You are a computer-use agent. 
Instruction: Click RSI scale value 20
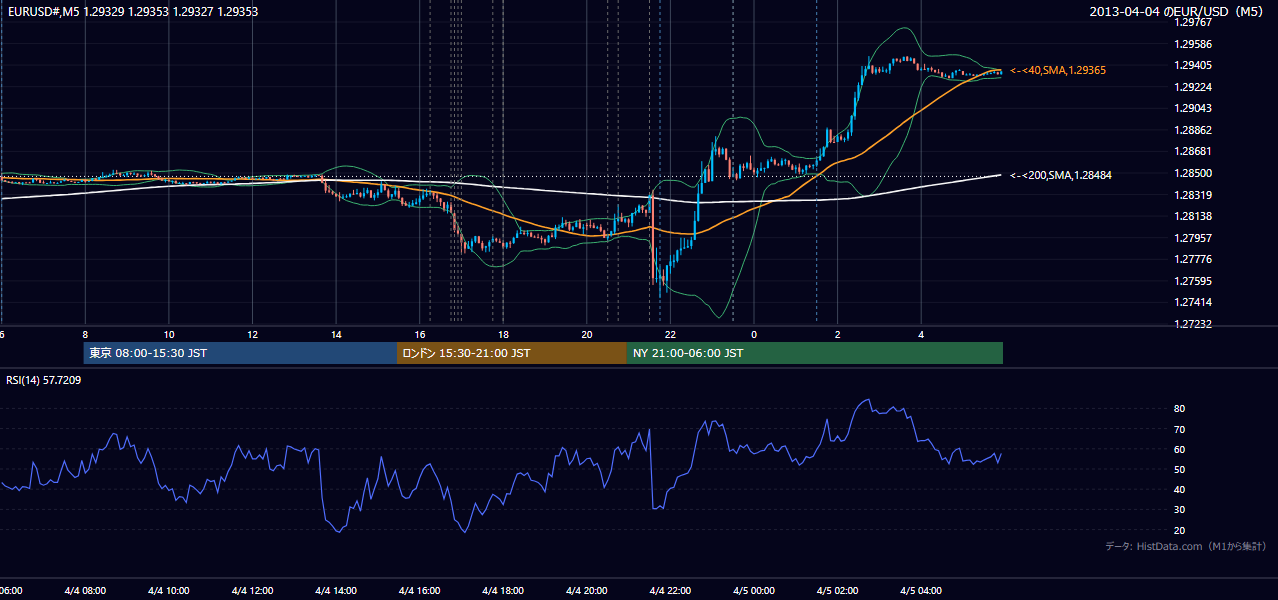(1179, 530)
